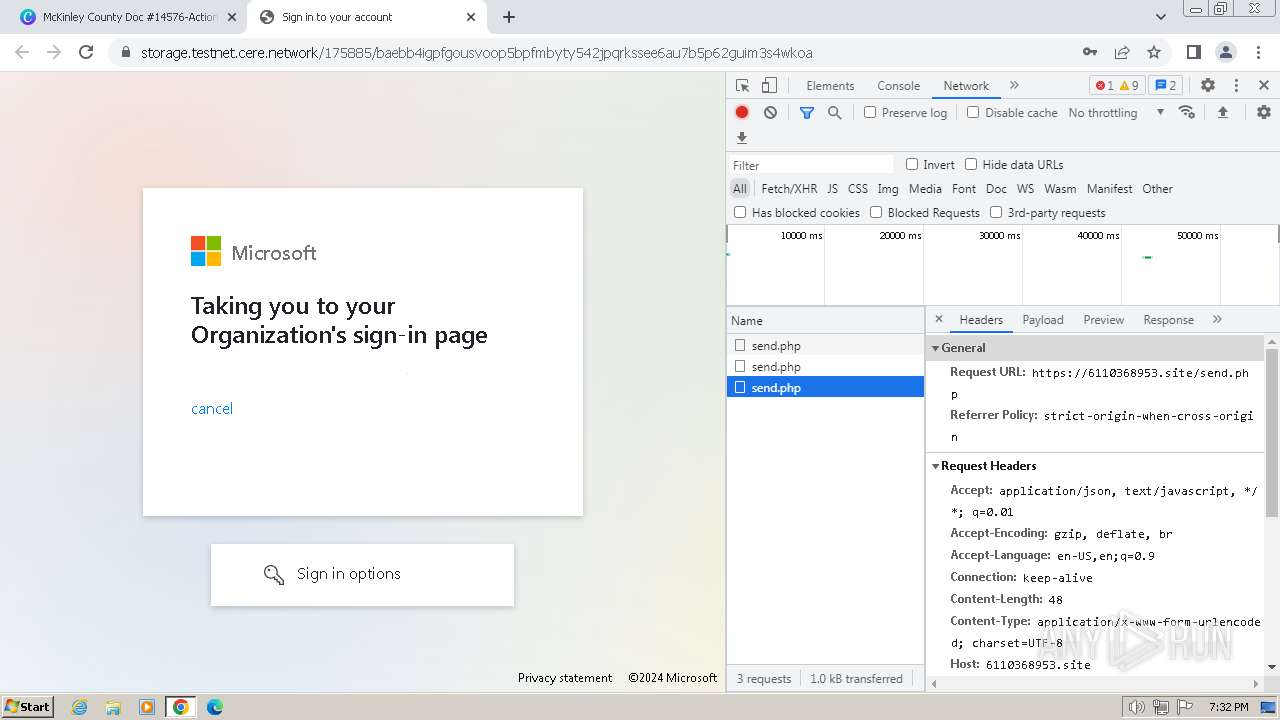Select the first send.php request
Screen dimensions: 1280x720
click(x=825, y=345)
